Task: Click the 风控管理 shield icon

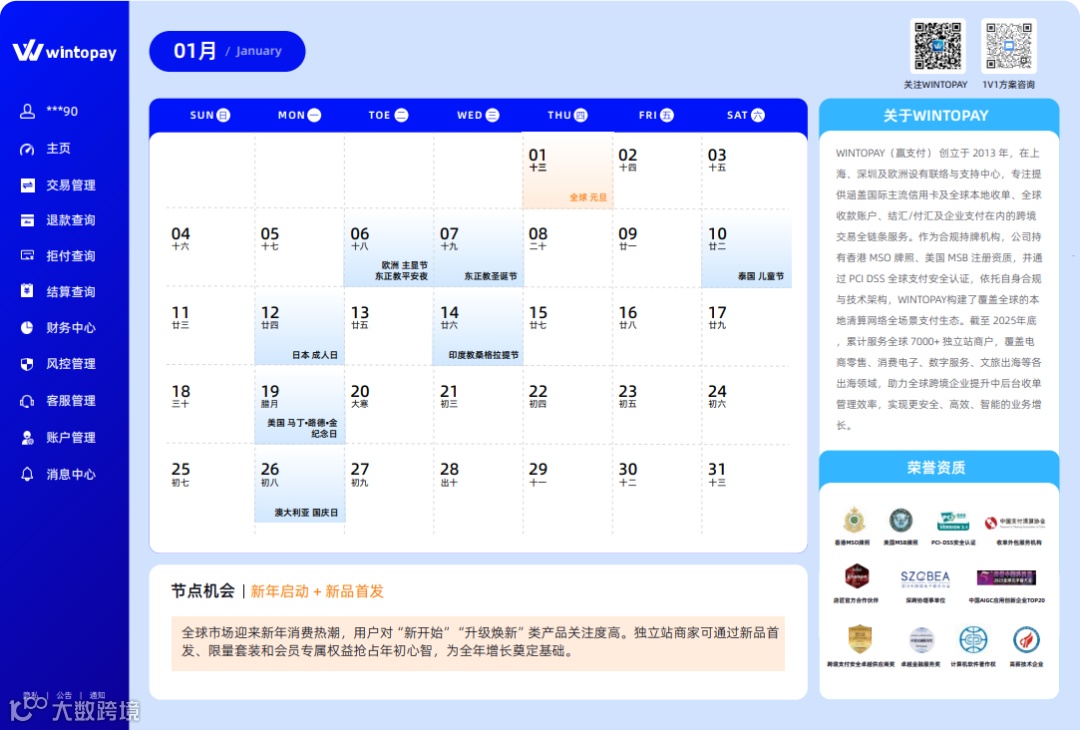Action: pyautogui.click(x=27, y=364)
